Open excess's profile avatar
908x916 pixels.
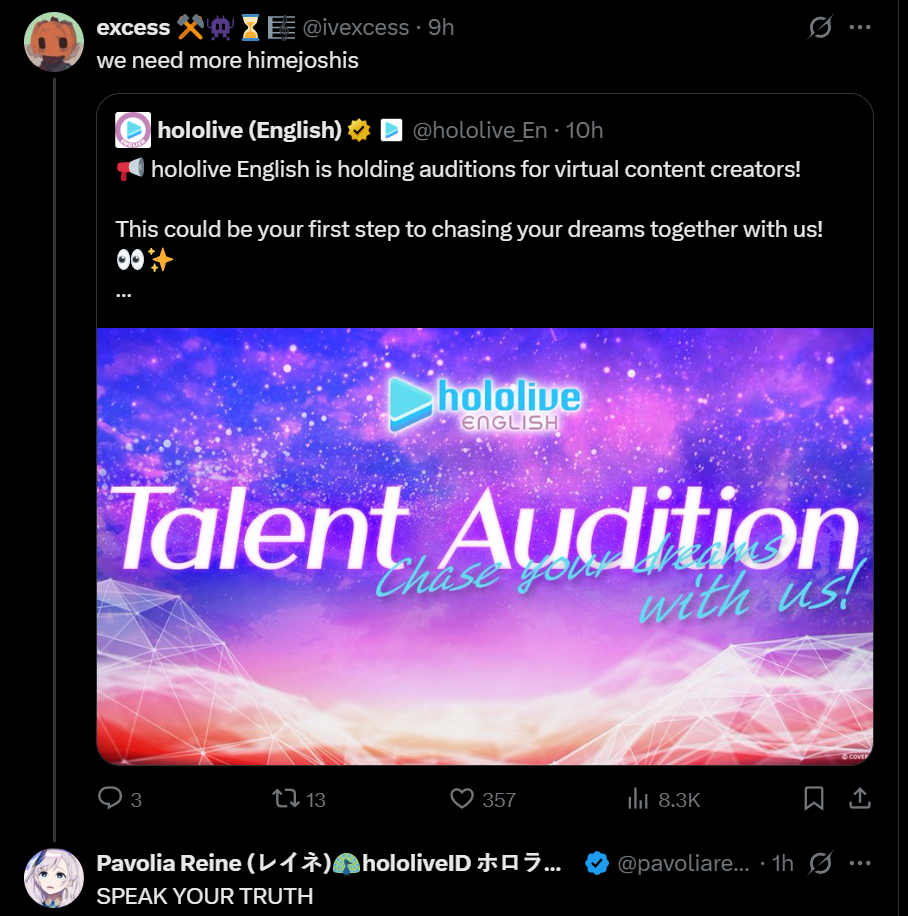point(53,42)
